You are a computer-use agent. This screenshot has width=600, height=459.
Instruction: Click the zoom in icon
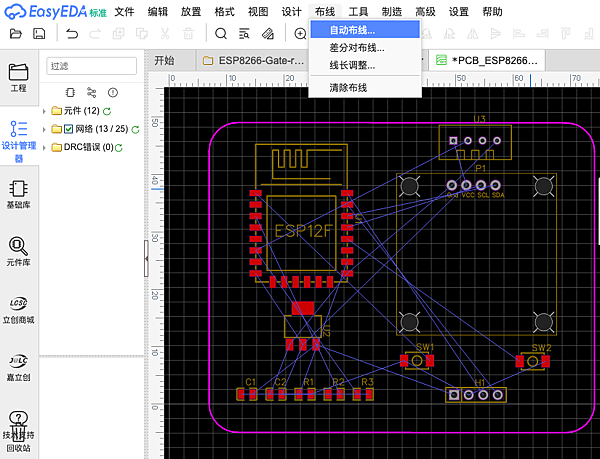[300, 34]
